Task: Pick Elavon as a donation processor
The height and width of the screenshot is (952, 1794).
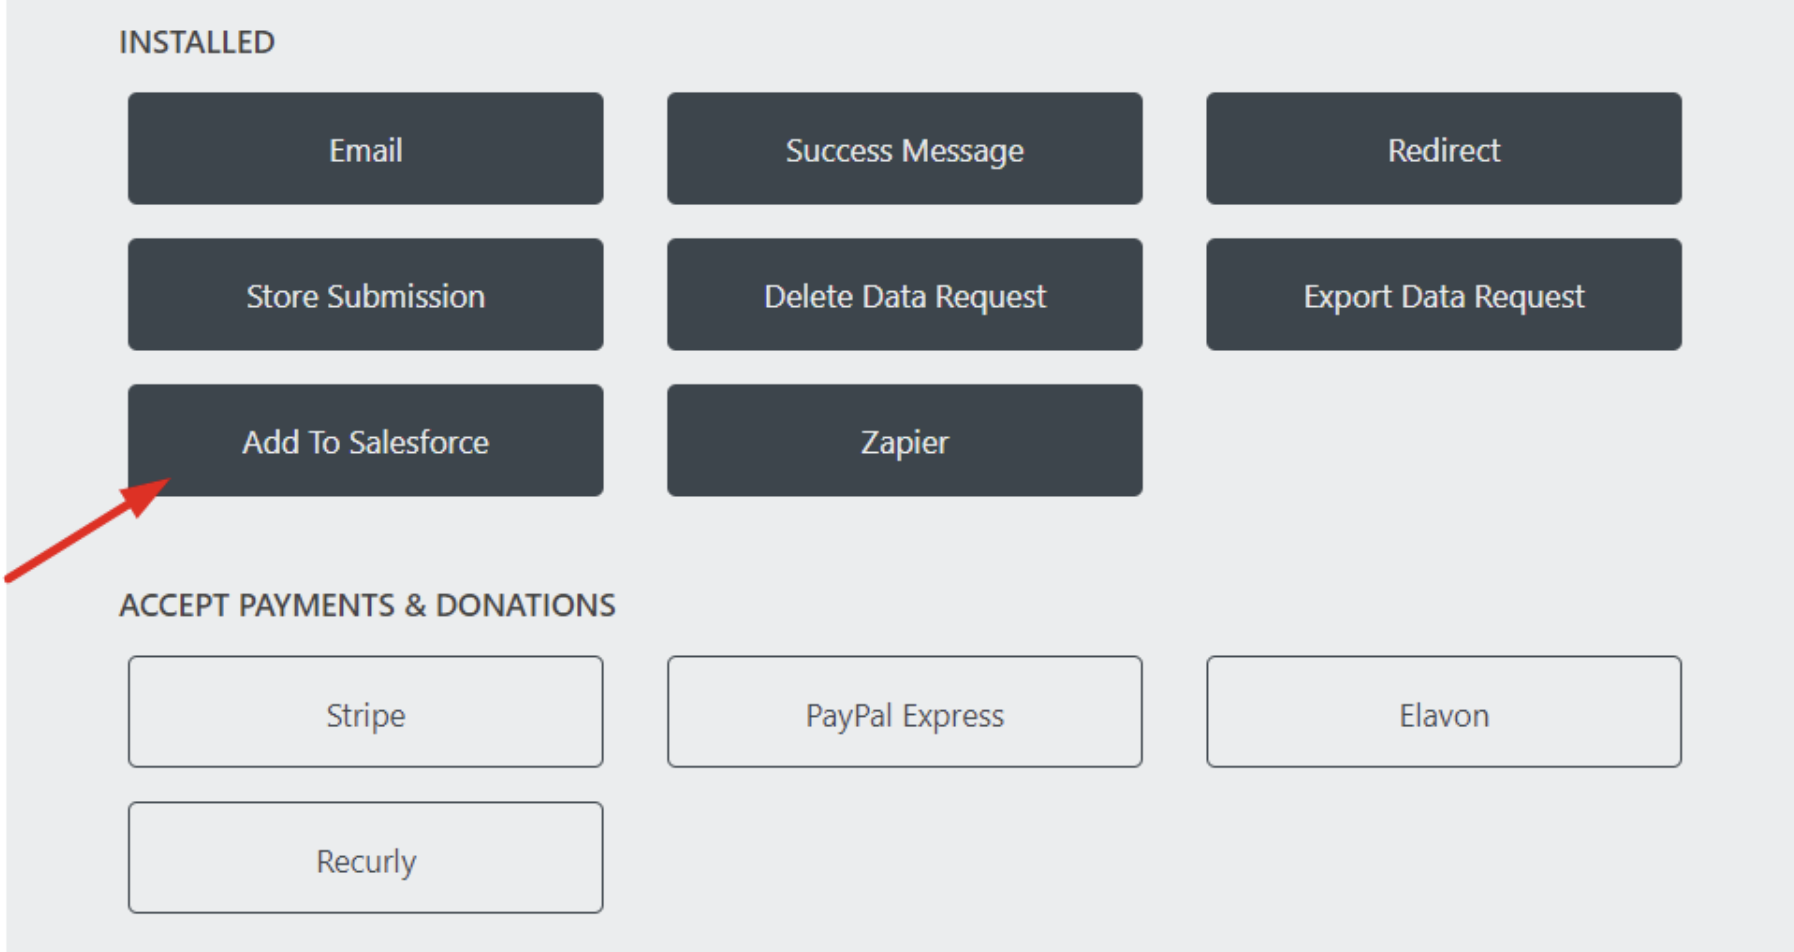Action: [x=1443, y=713]
